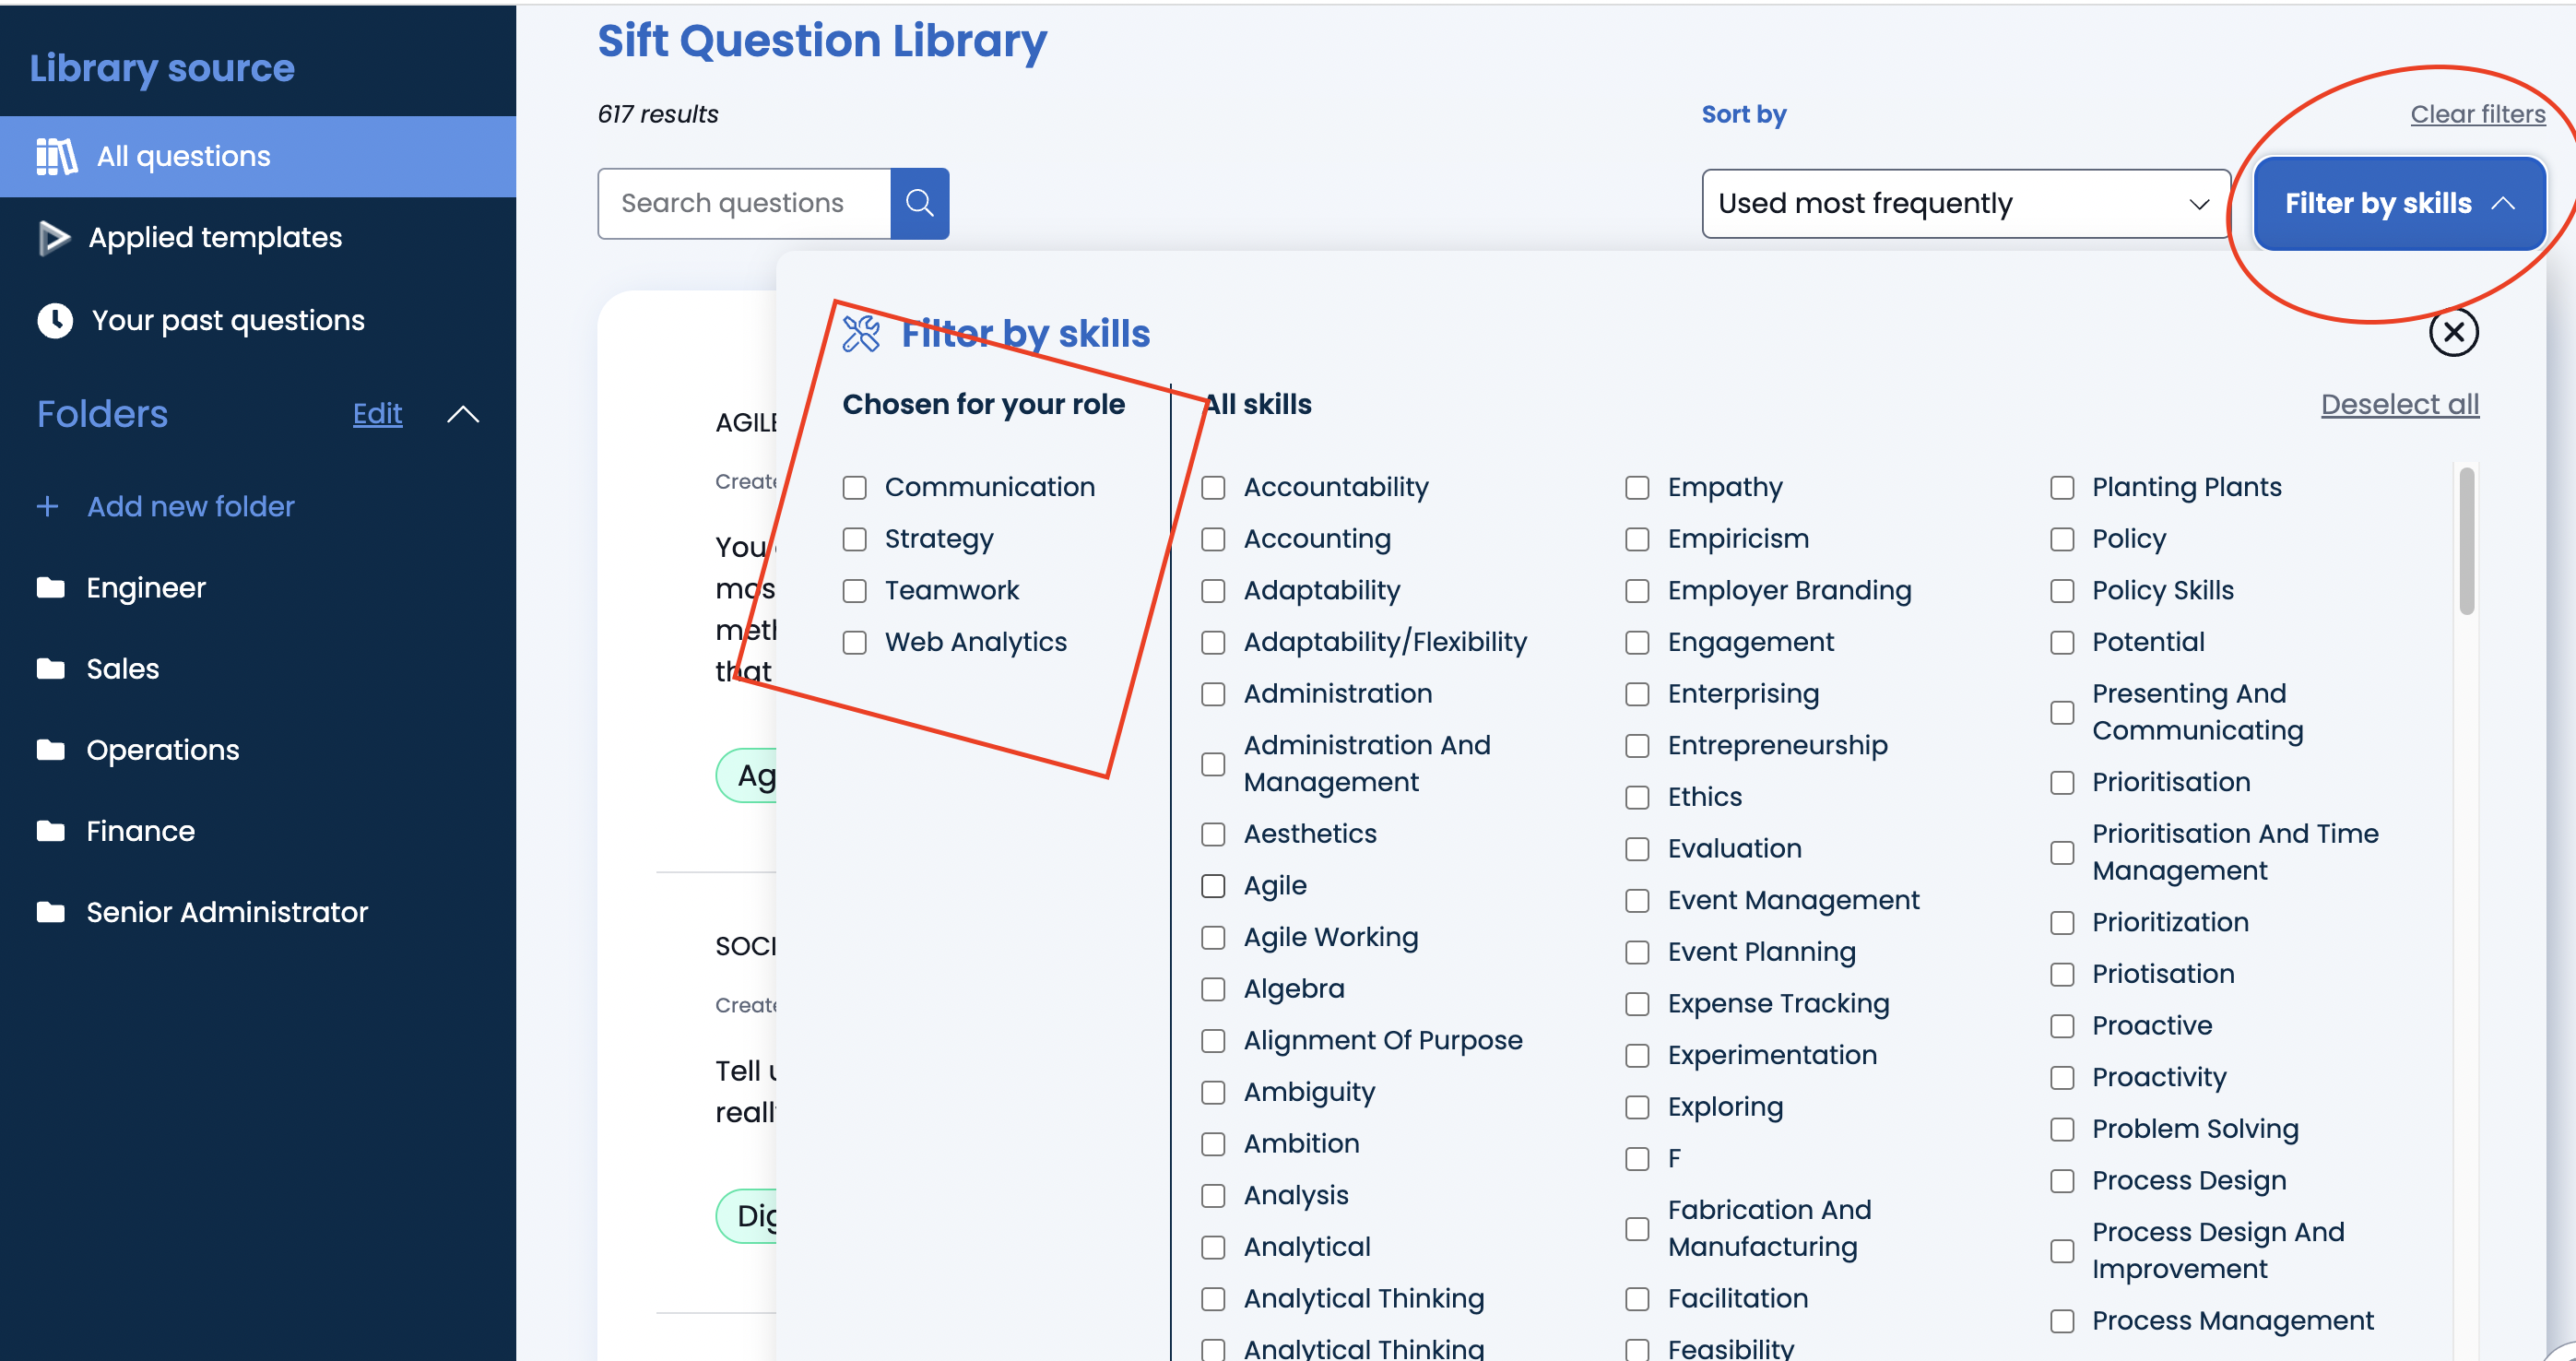Select the Operations folder
The height and width of the screenshot is (1361, 2576).
[x=162, y=750]
